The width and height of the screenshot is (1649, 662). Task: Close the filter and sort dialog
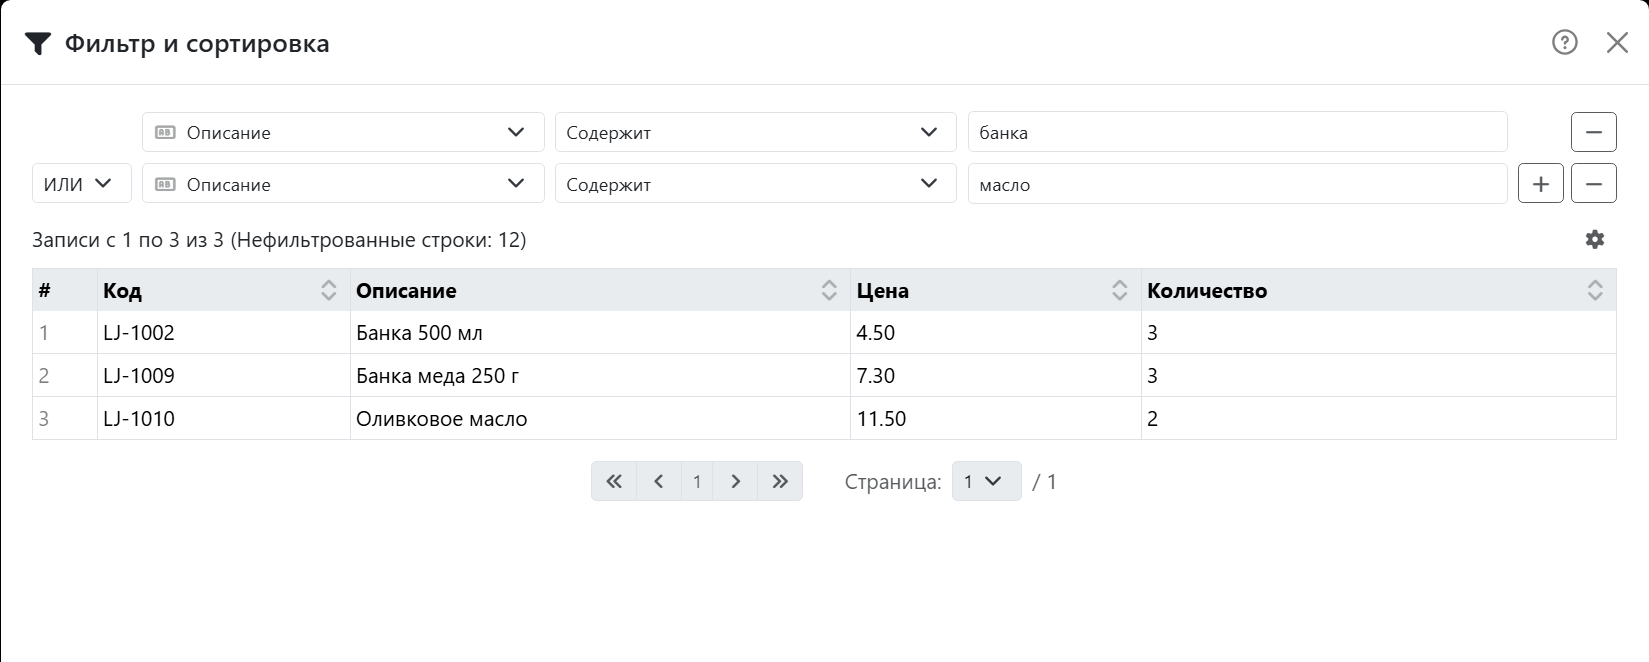point(1617,42)
